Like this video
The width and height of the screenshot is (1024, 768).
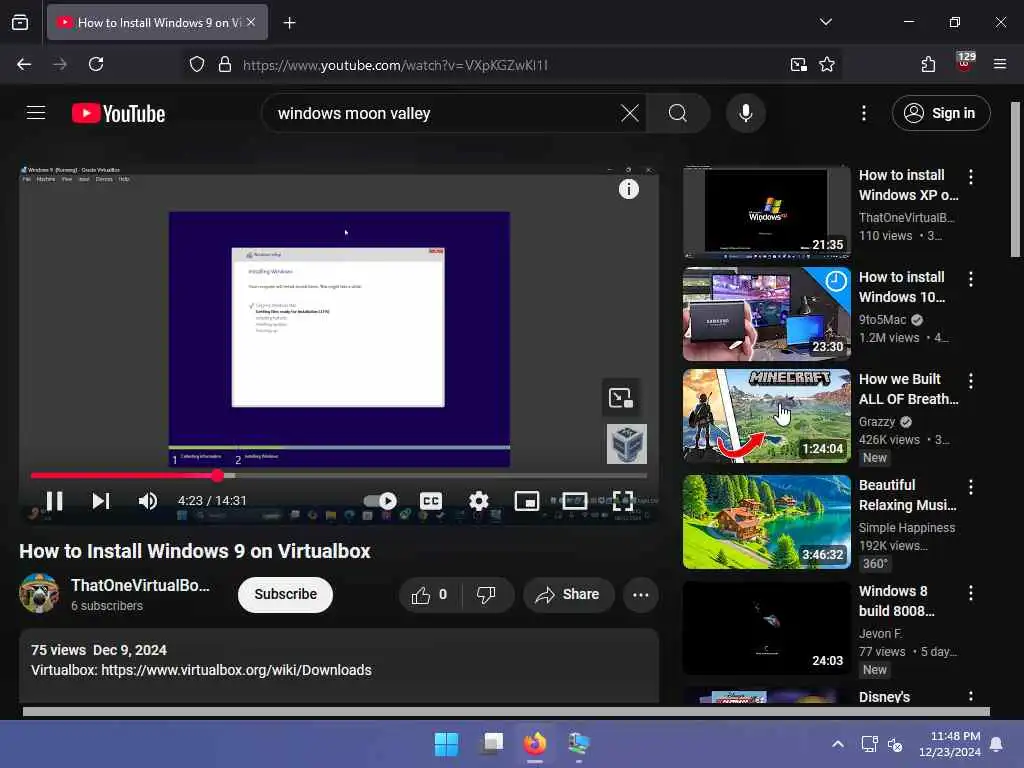[429, 594]
